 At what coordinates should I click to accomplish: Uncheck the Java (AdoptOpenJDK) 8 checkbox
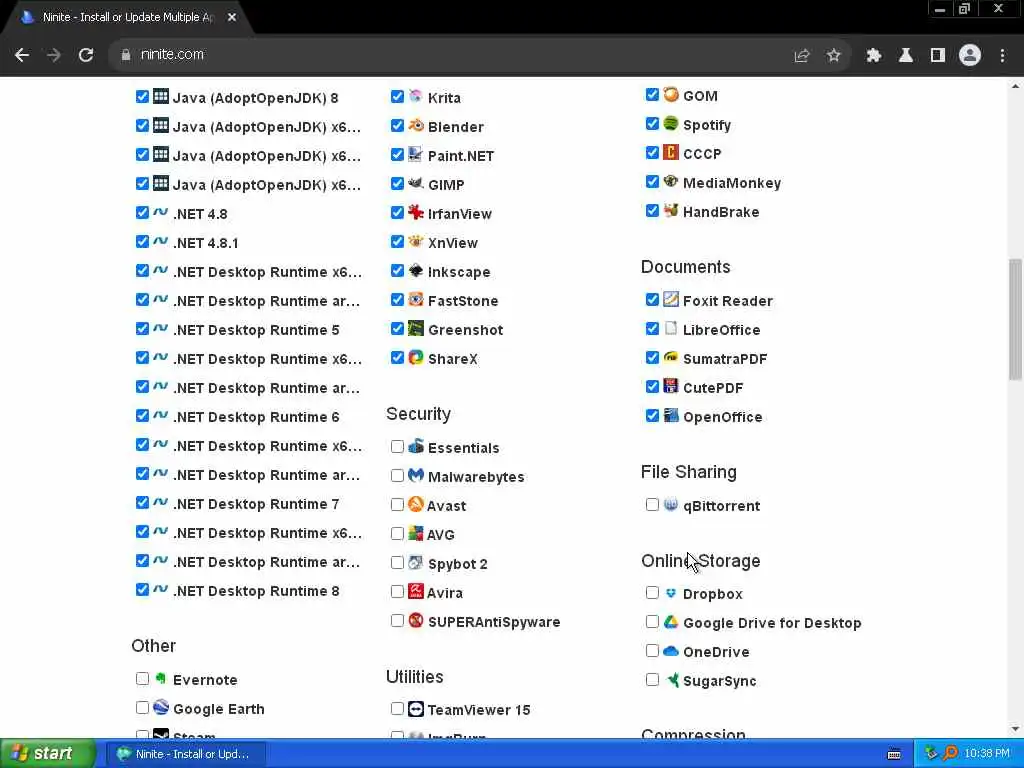(x=142, y=97)
